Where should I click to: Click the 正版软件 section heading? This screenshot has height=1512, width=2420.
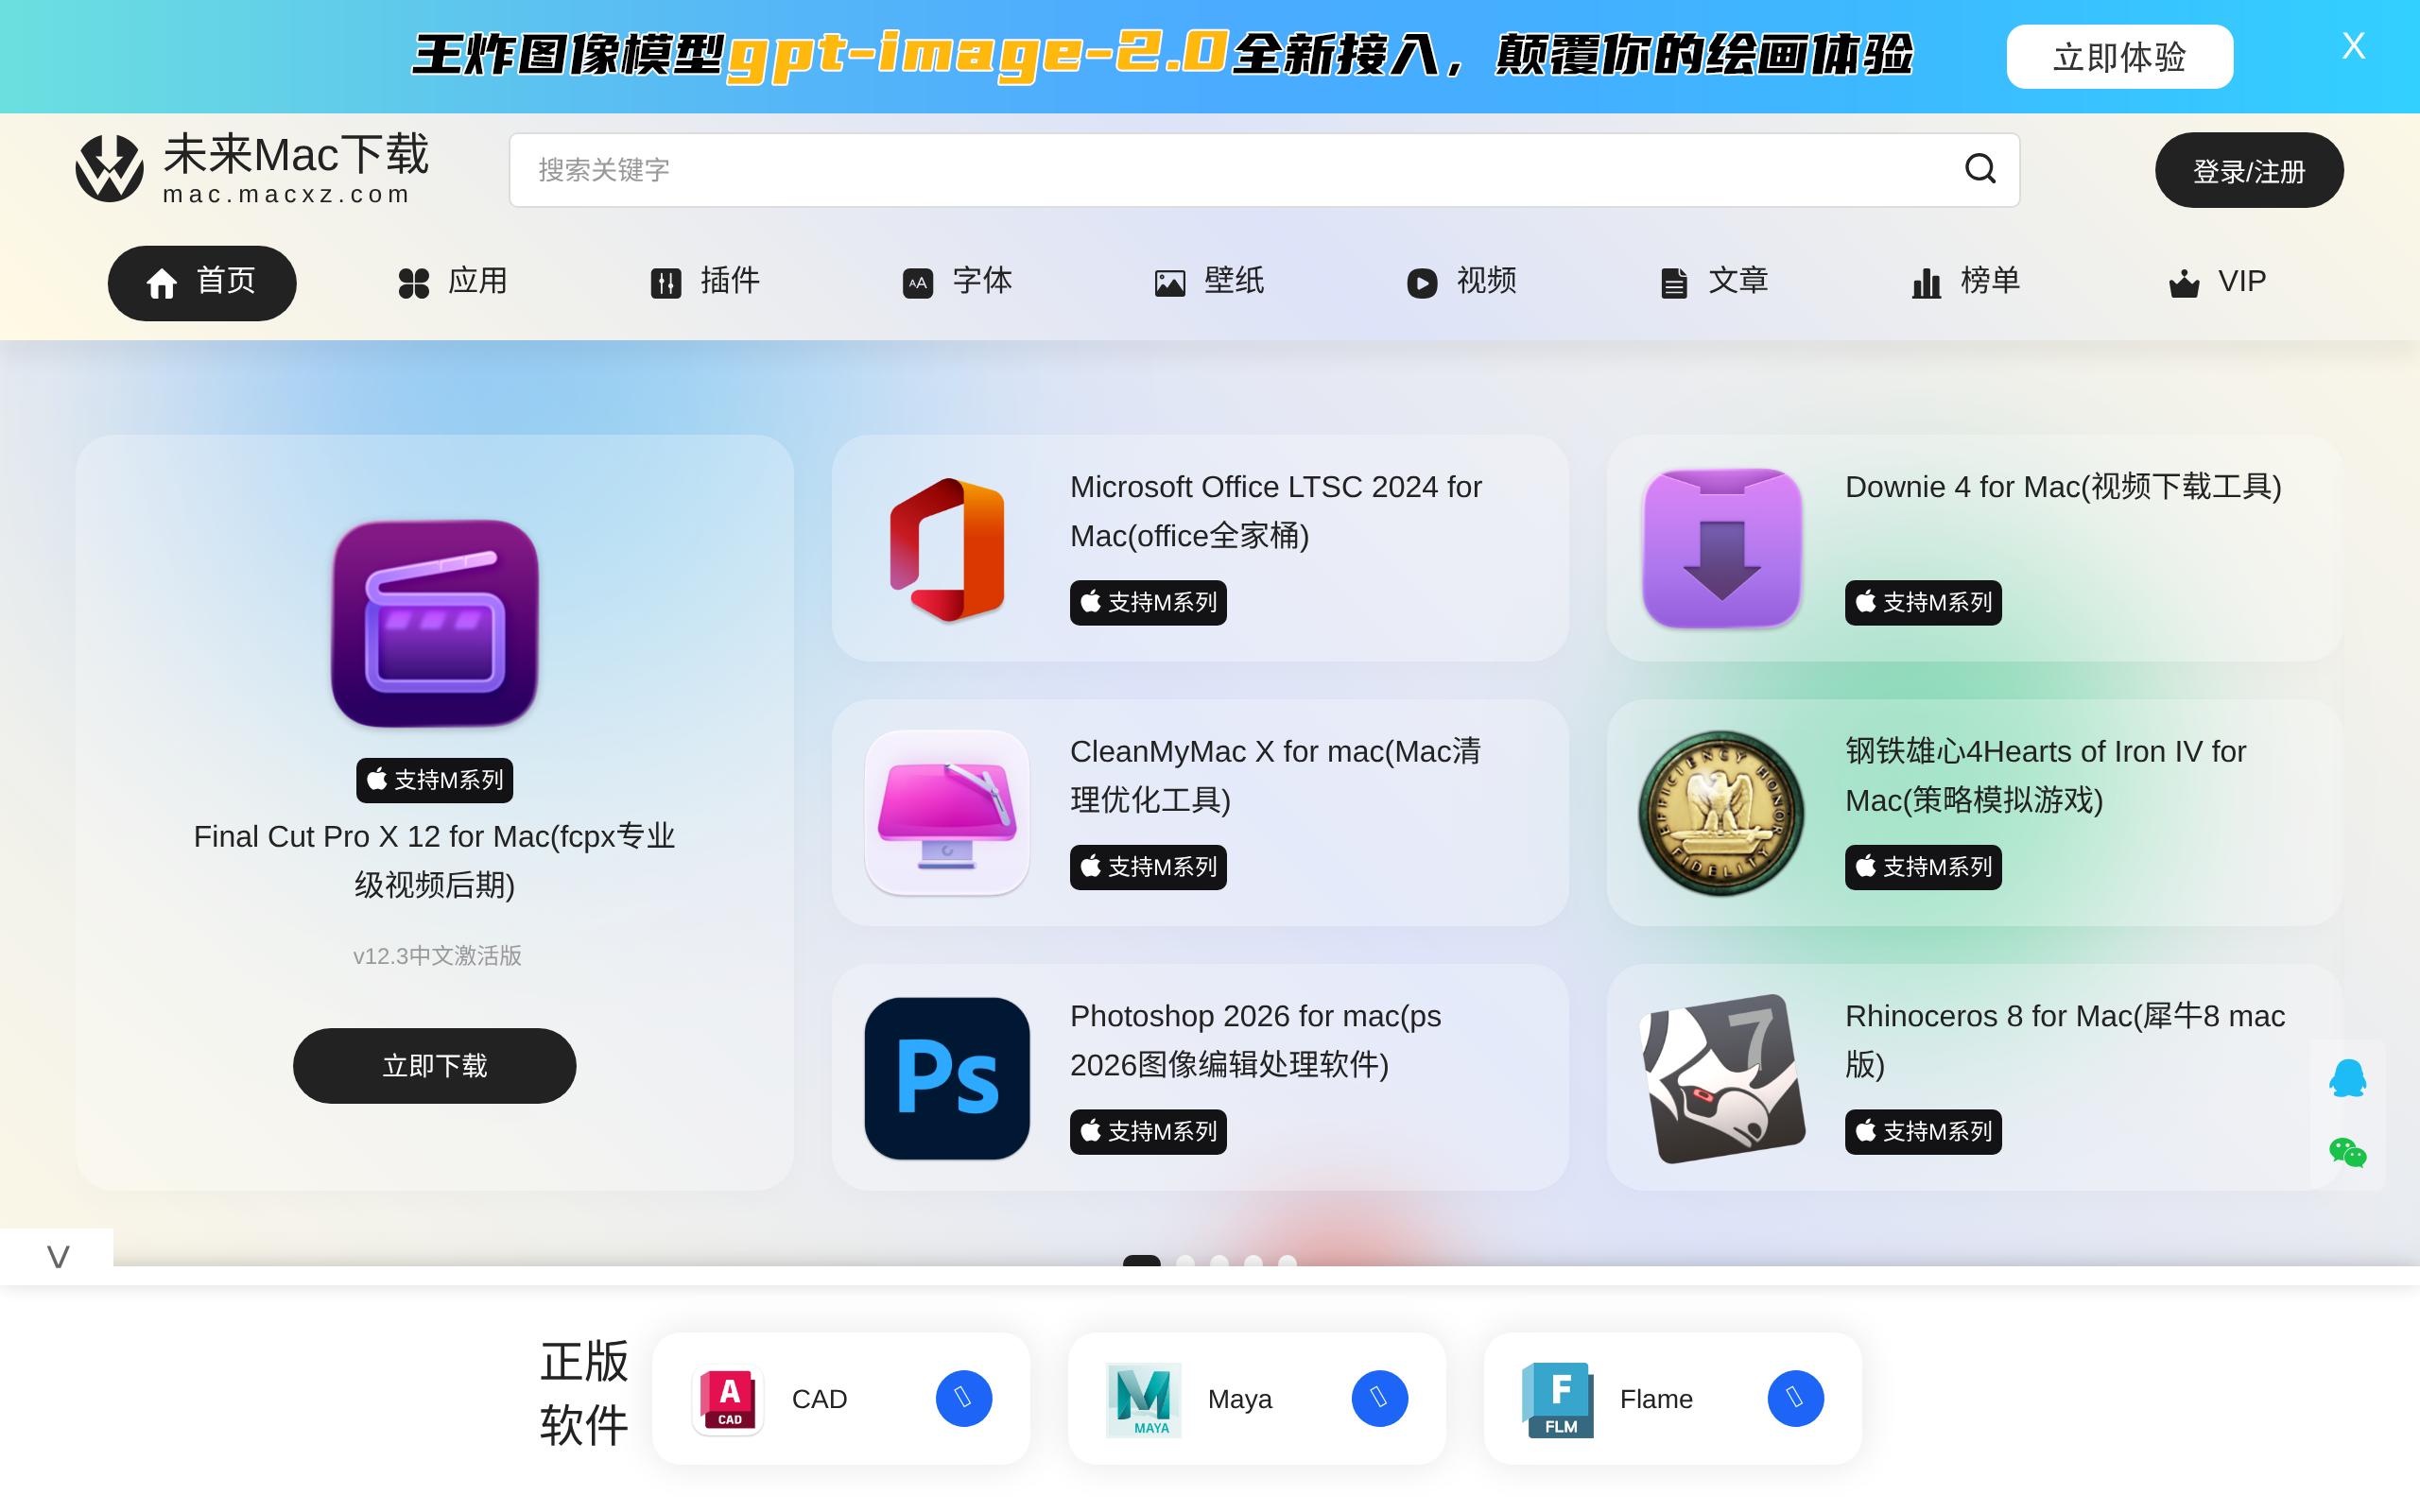[x=584, y=1393]
